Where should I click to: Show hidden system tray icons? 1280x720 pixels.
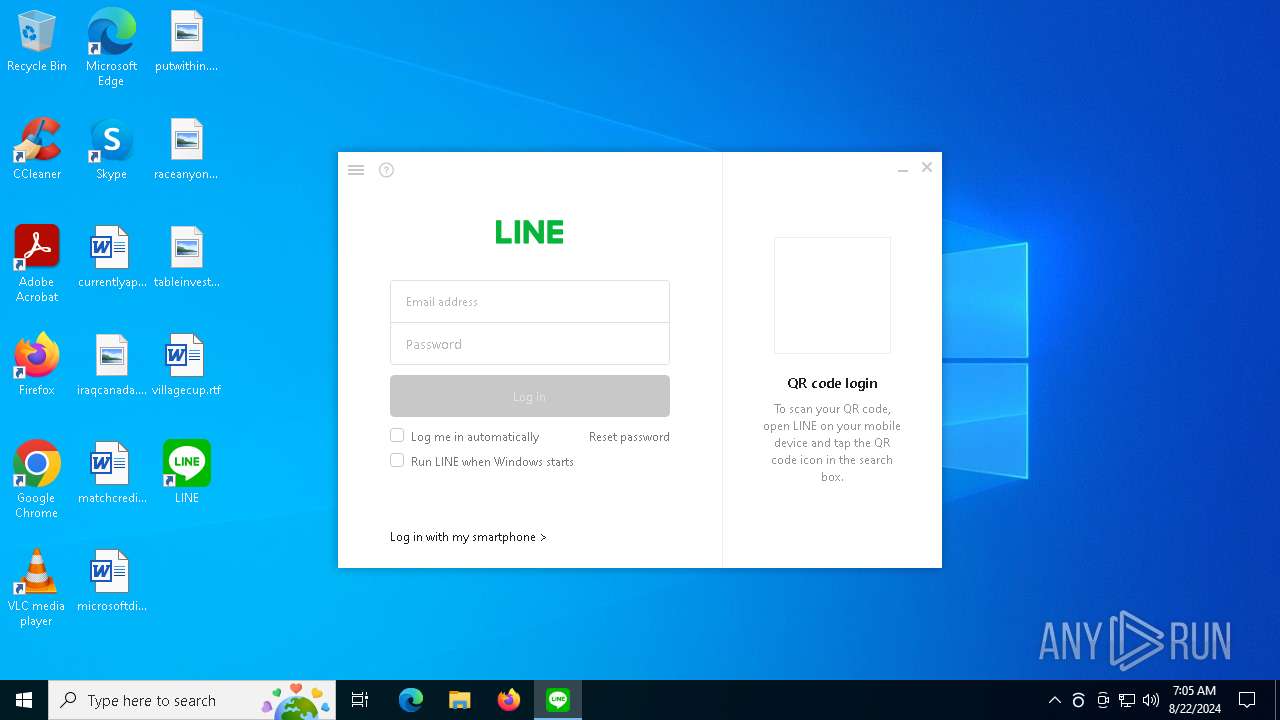coord(1054,700)
